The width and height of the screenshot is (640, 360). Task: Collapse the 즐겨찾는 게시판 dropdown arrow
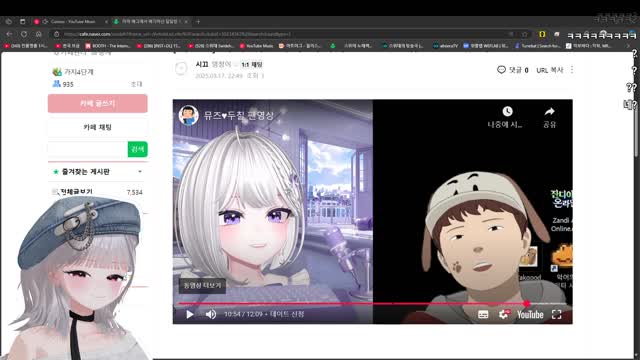click(x=140, y=172)
